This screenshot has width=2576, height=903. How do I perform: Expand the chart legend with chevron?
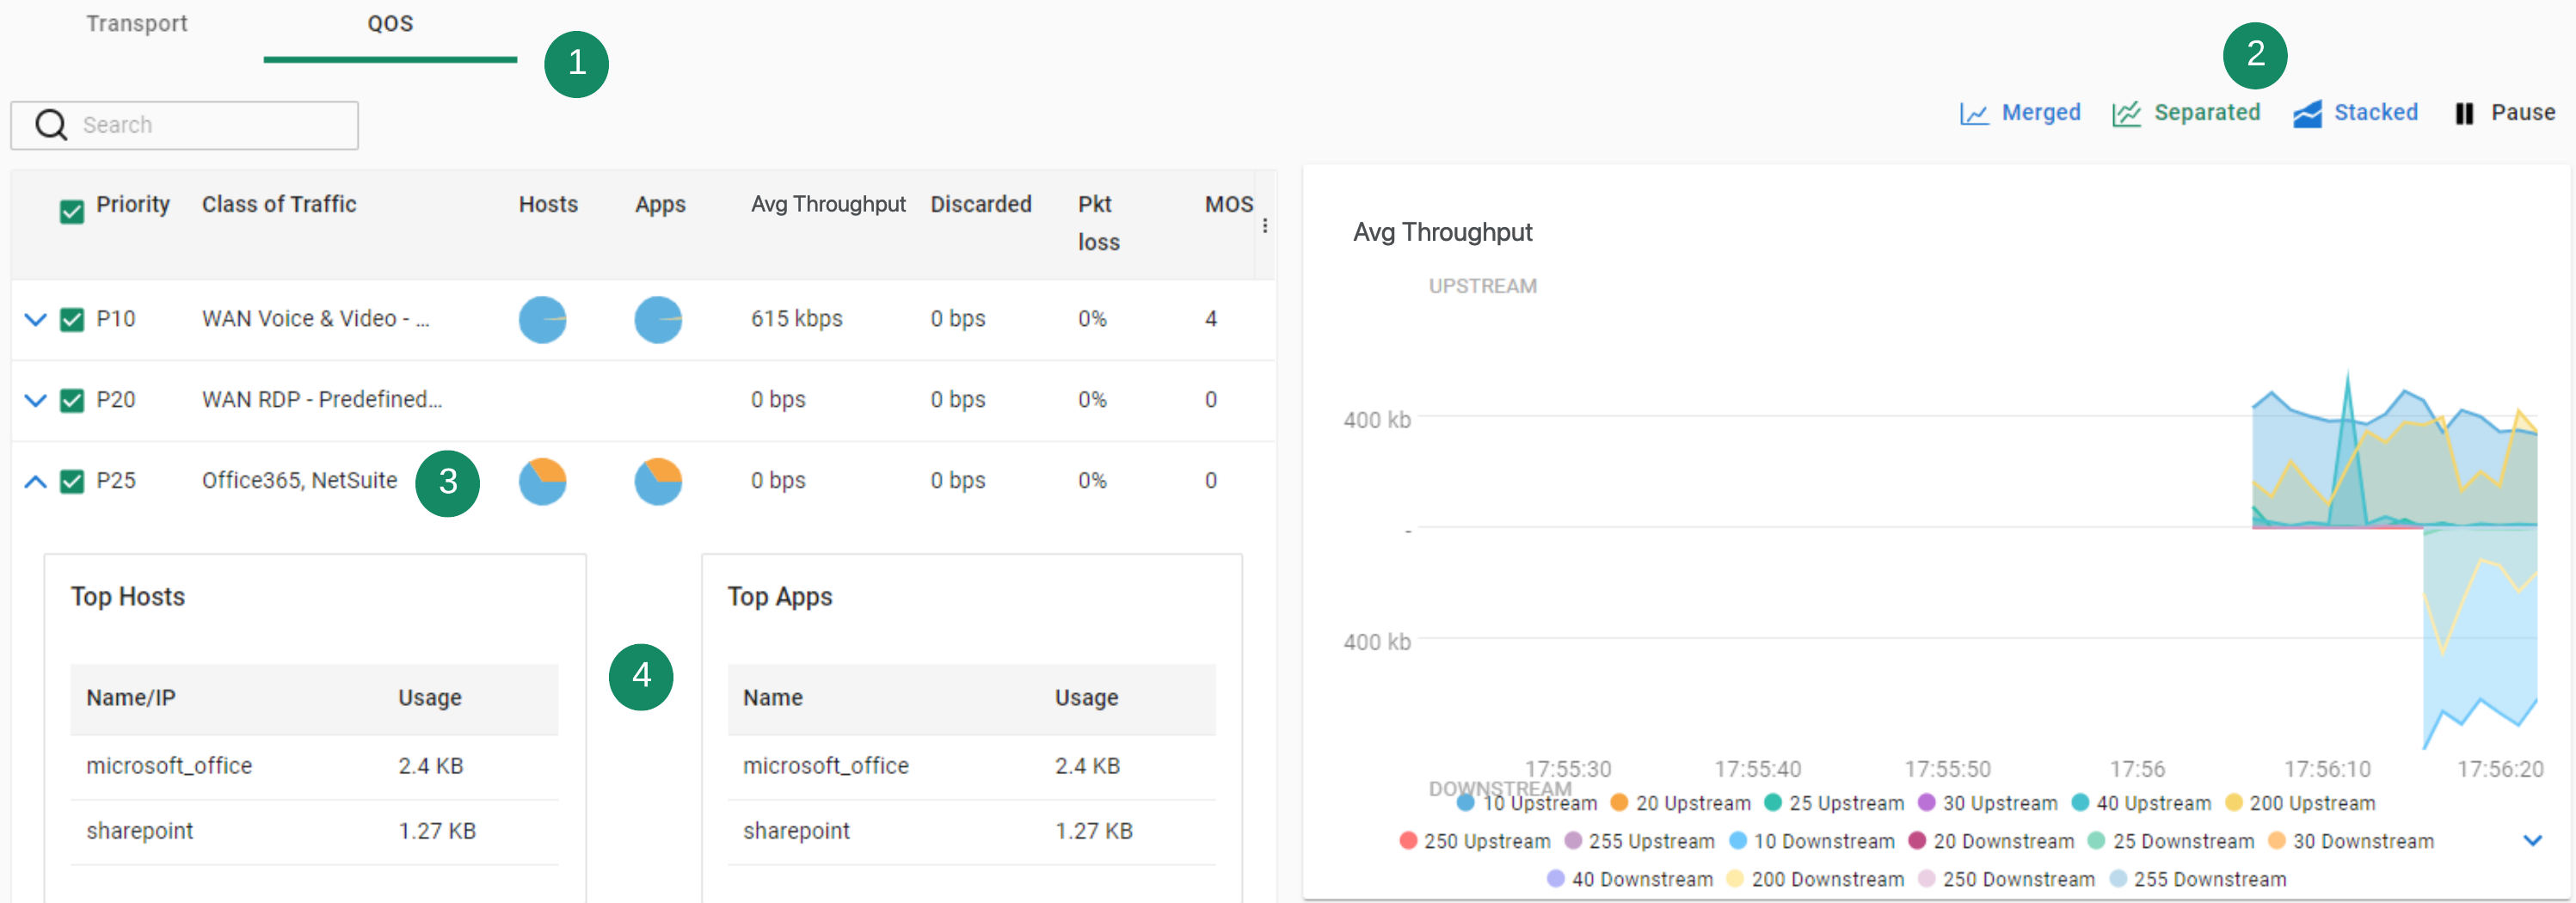tap(2532, 840)
